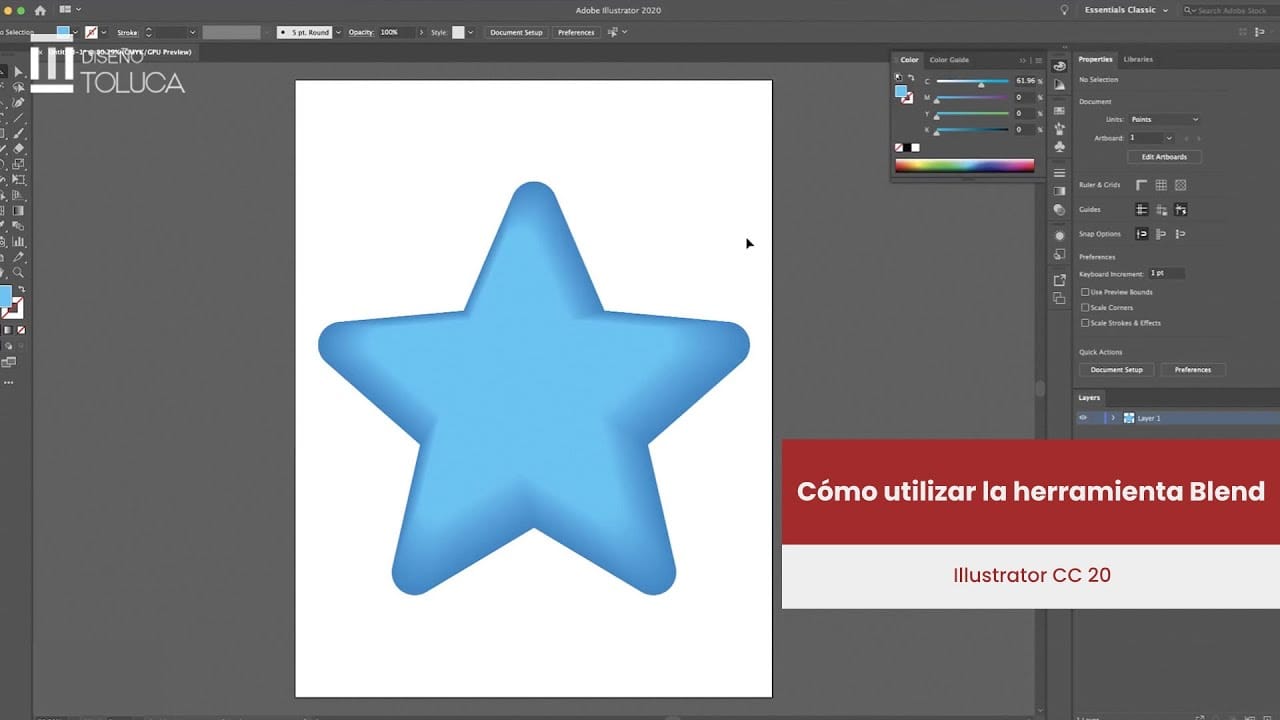The image size is (1280, 720).
Task: Open the graphic Style dropdown arrow
Action: click(470, 32)
